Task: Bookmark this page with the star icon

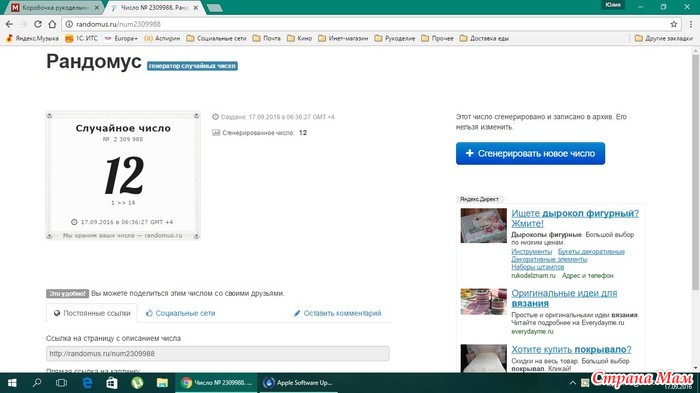Action: pyautogui.click(x=674, y=24)
